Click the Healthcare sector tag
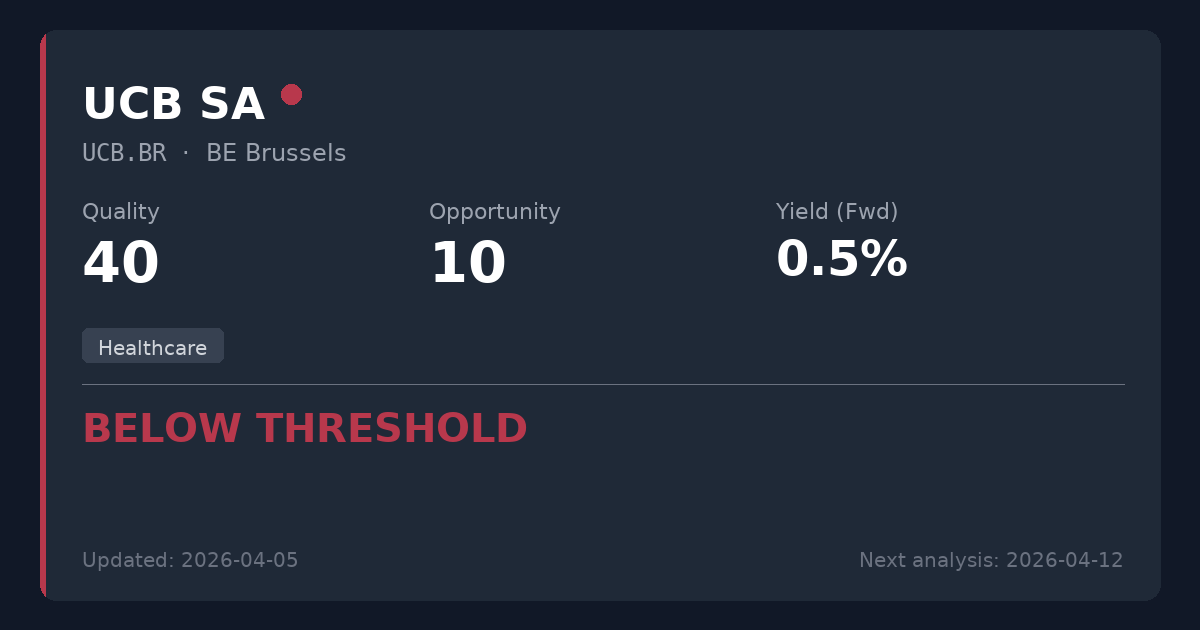Viewport: 1200px width, 630px height. (x=152, y=347)
